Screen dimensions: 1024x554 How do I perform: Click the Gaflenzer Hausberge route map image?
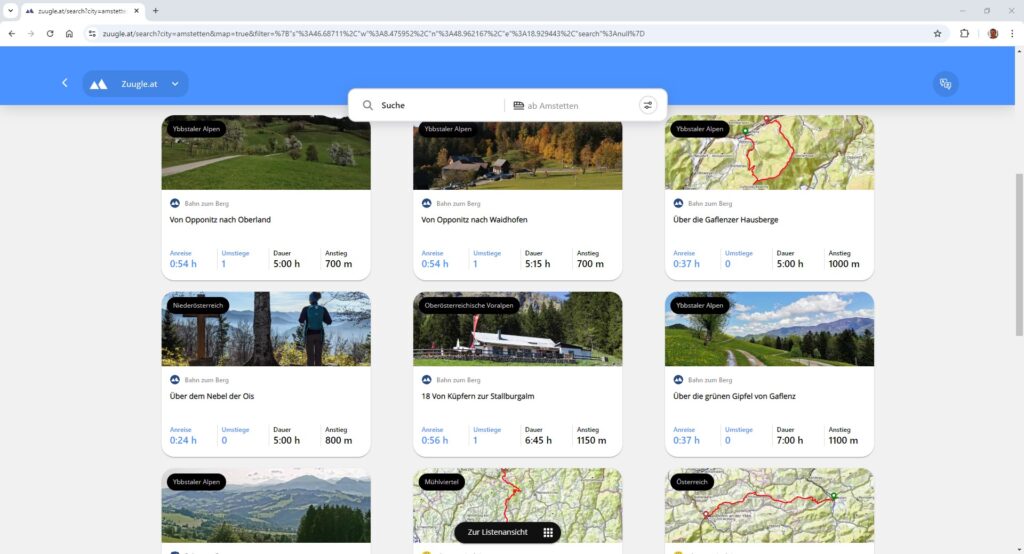(x=769, y=153)
